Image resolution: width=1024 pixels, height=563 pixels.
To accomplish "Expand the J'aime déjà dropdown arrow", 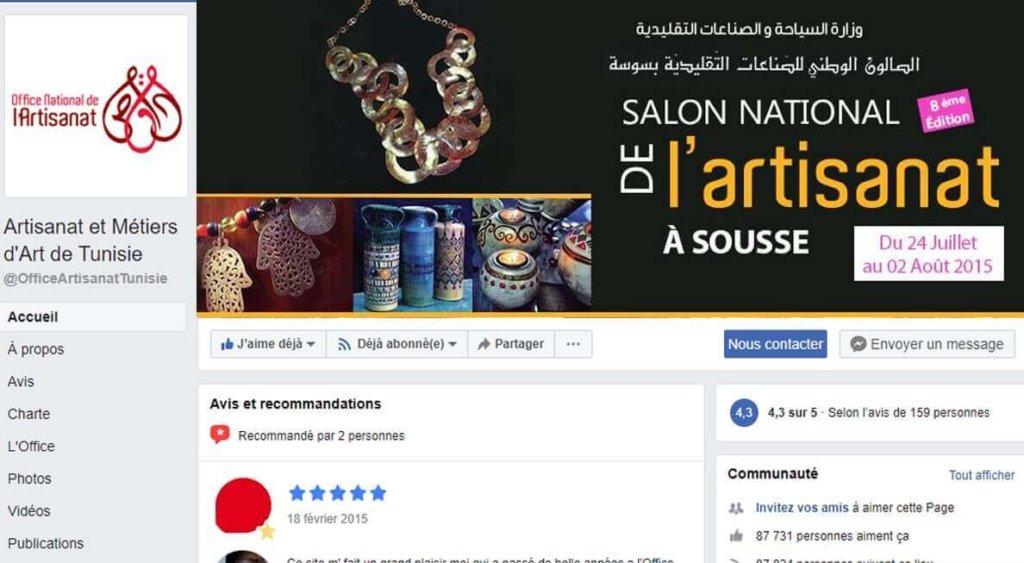I will point(311,344).
